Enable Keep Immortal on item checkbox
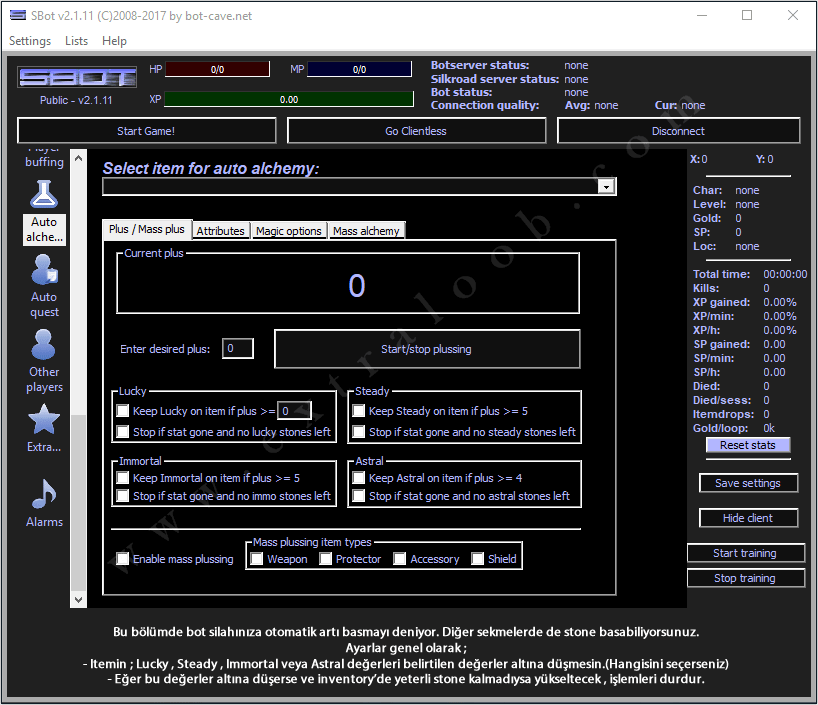Screen dimensions: 818x705 point(123,477)
